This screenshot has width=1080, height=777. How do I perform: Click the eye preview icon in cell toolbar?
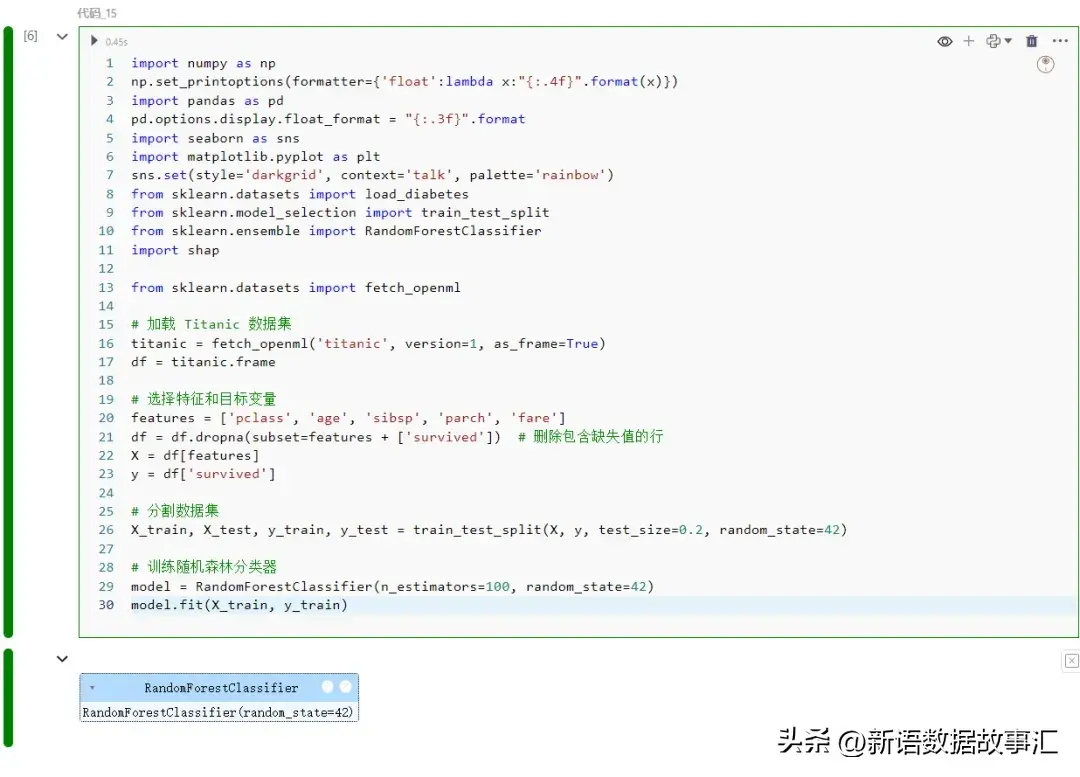(x=944, y=41)
